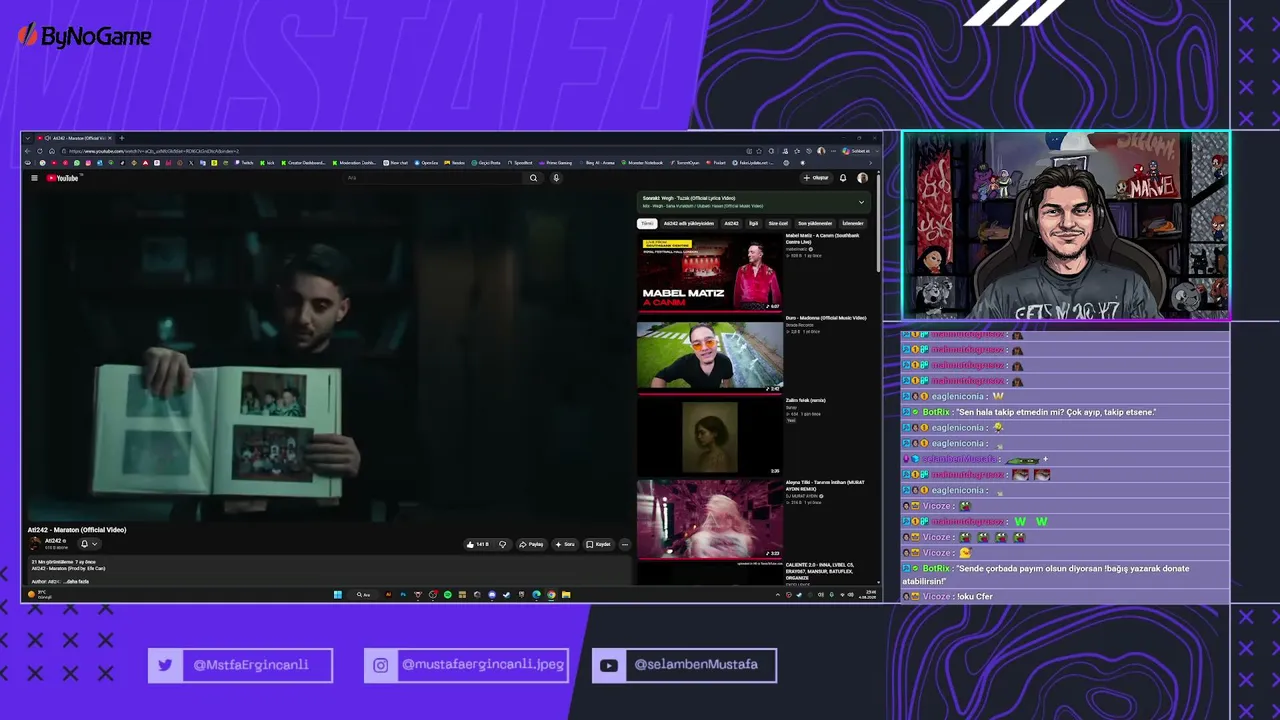Open the Oluştur create button
Viewport: 1280px width, 720px height.
click(816, 178)
